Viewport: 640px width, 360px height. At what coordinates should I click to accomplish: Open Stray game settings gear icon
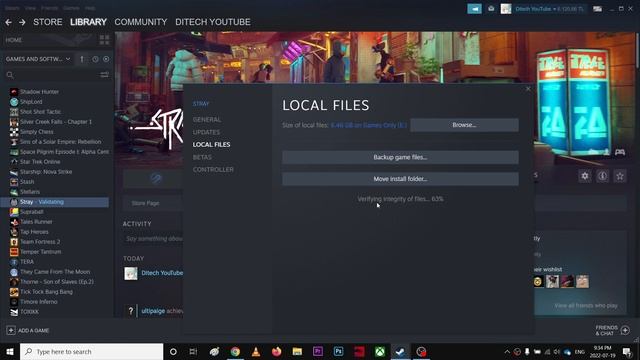(584, 176)
